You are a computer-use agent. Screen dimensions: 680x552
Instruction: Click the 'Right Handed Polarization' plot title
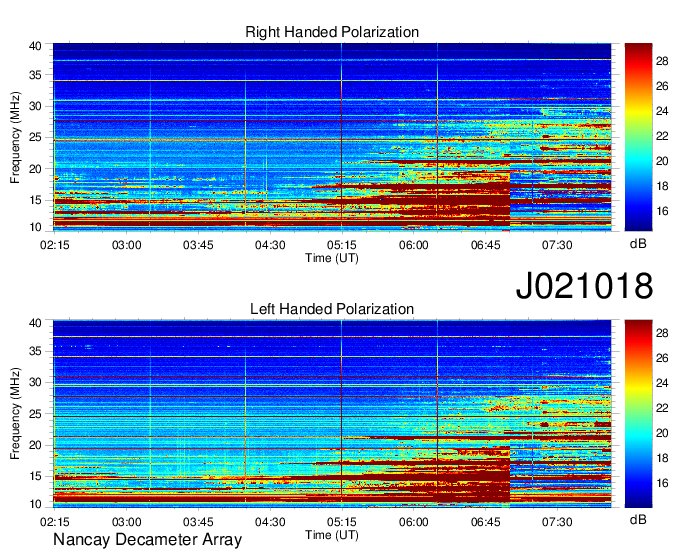pos(332,32)
